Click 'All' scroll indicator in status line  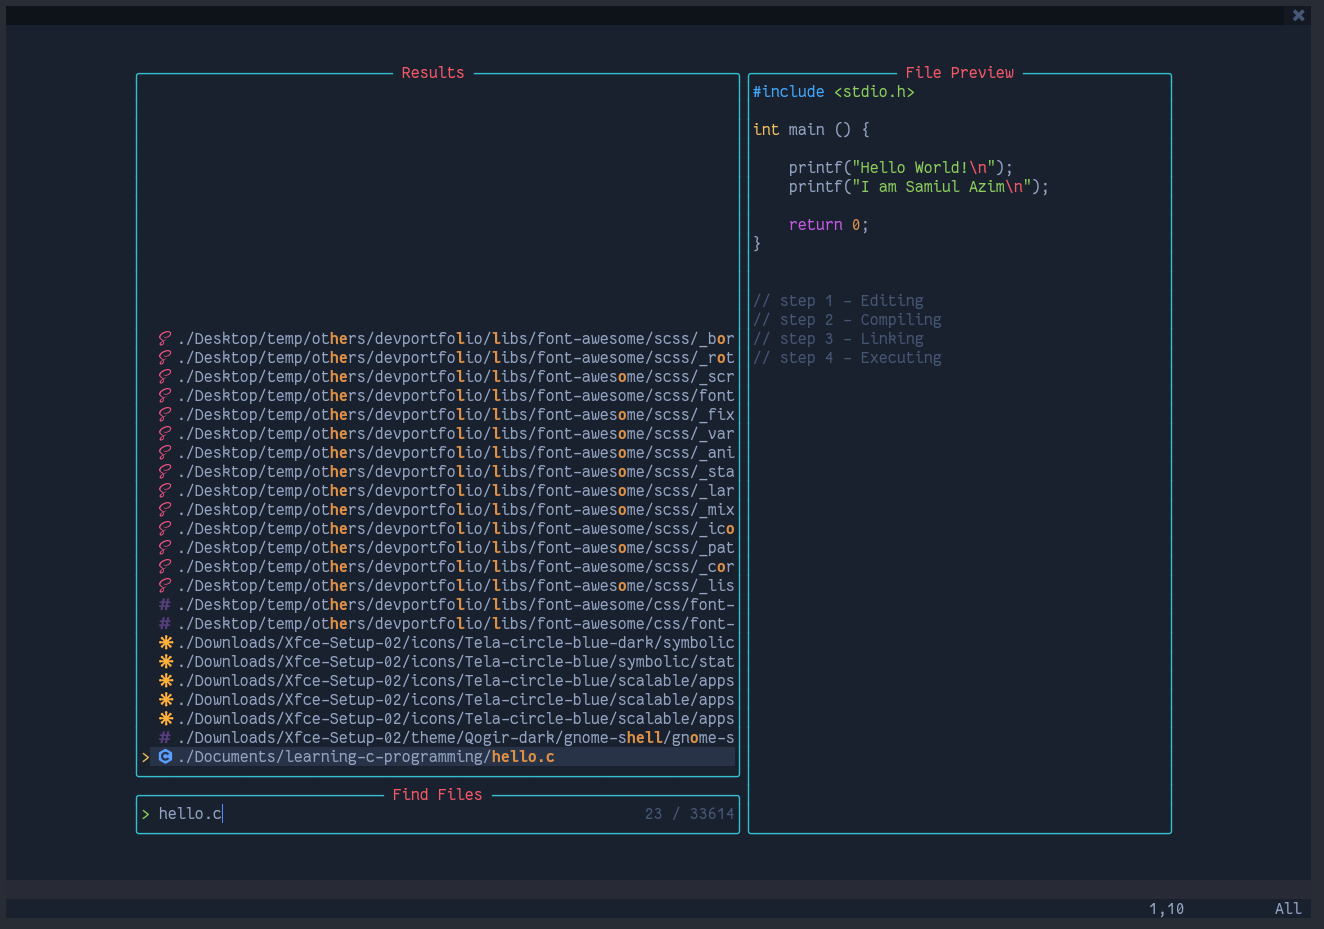coord(1288,909)
